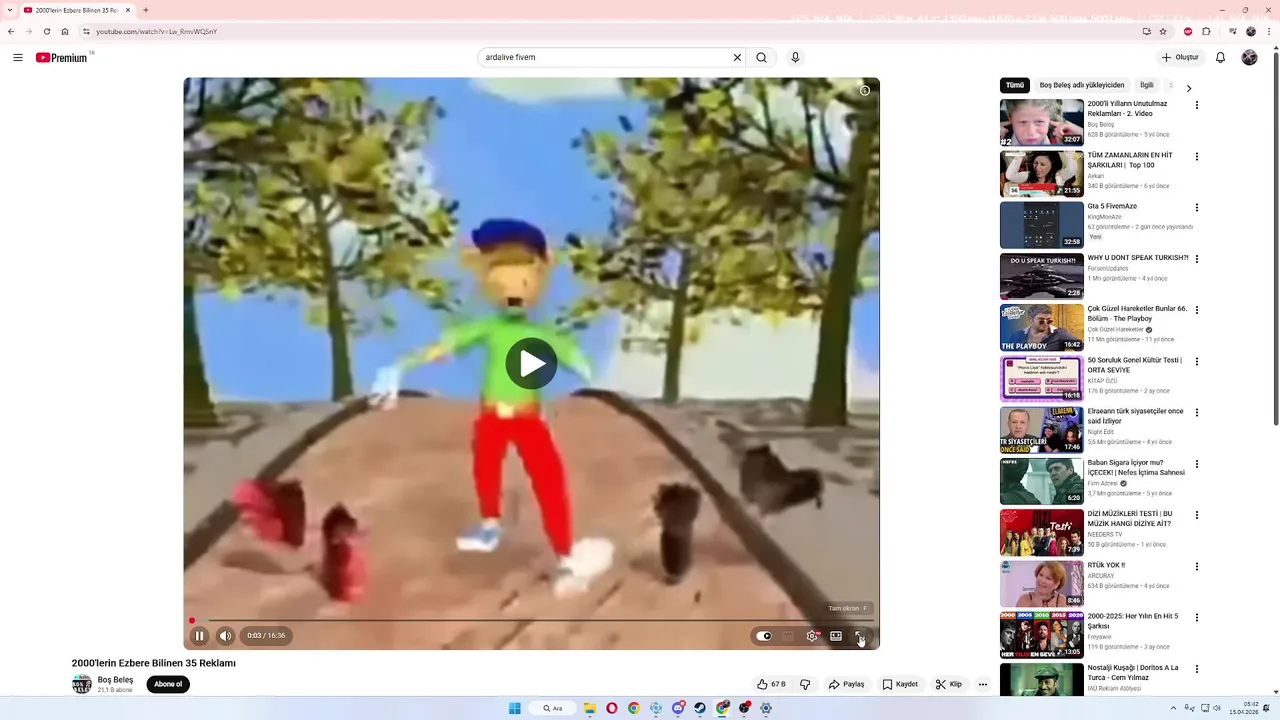Reload the page in browser

tap(46, 31)
